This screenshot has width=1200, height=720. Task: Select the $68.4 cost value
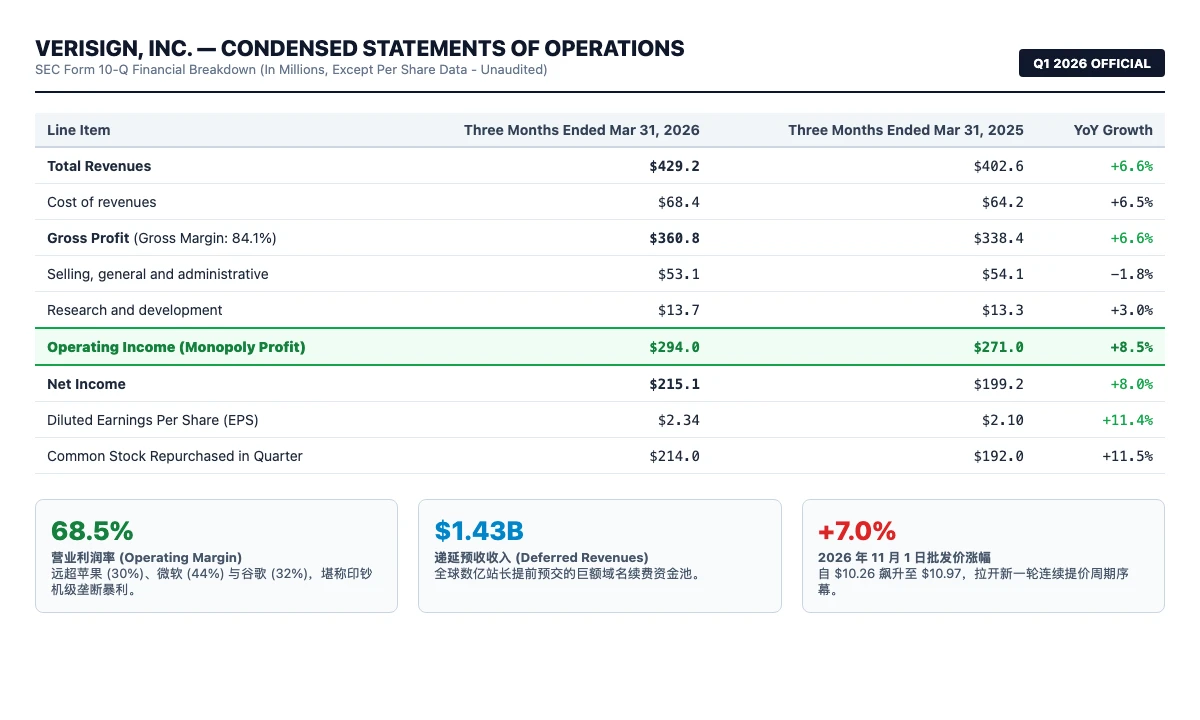coord(678,202)
